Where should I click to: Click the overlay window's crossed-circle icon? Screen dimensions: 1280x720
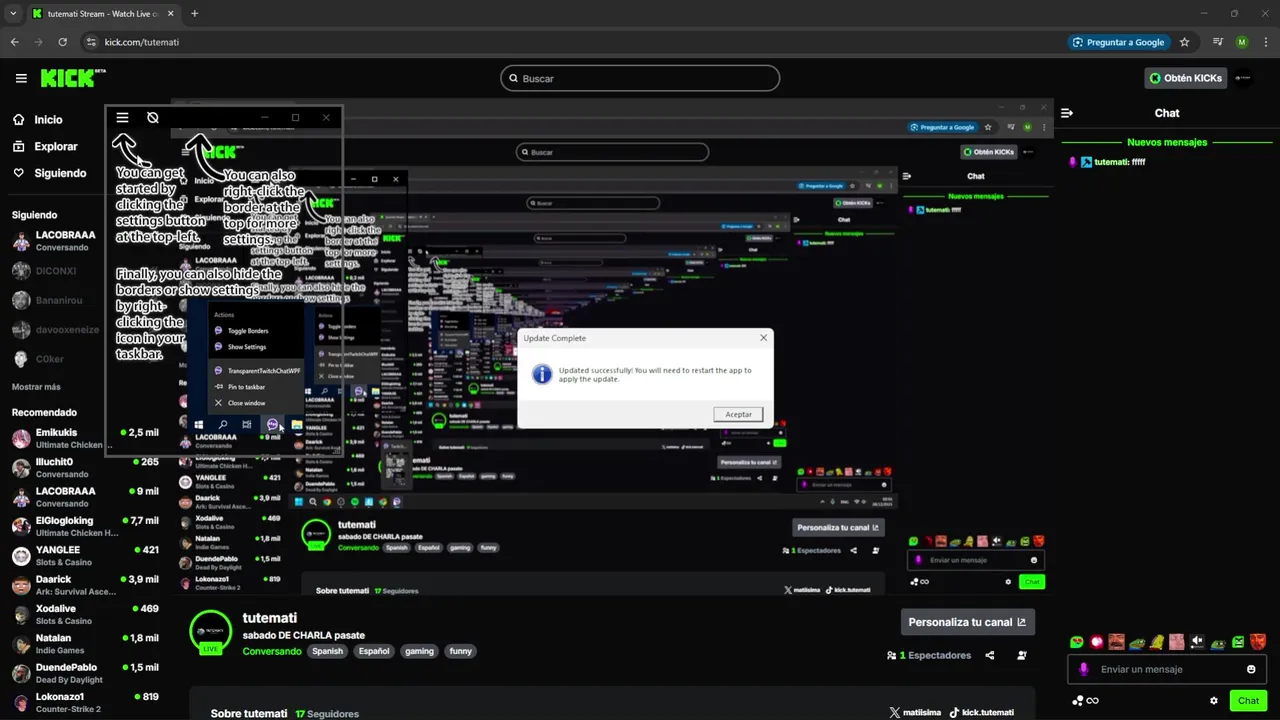153,117
